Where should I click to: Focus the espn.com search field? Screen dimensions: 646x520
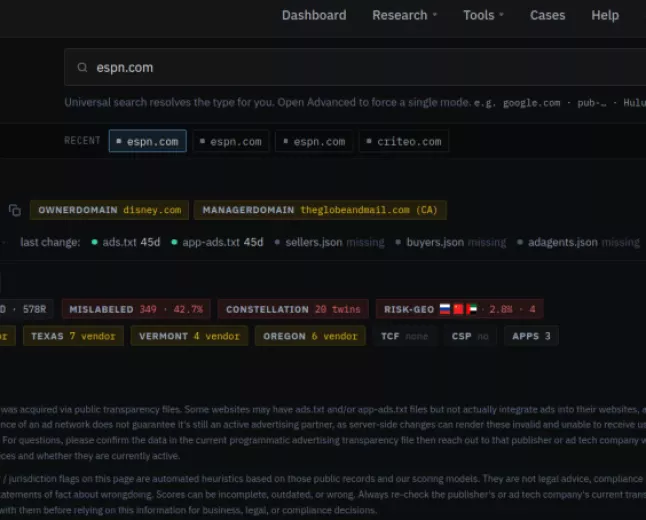(355, 67)
